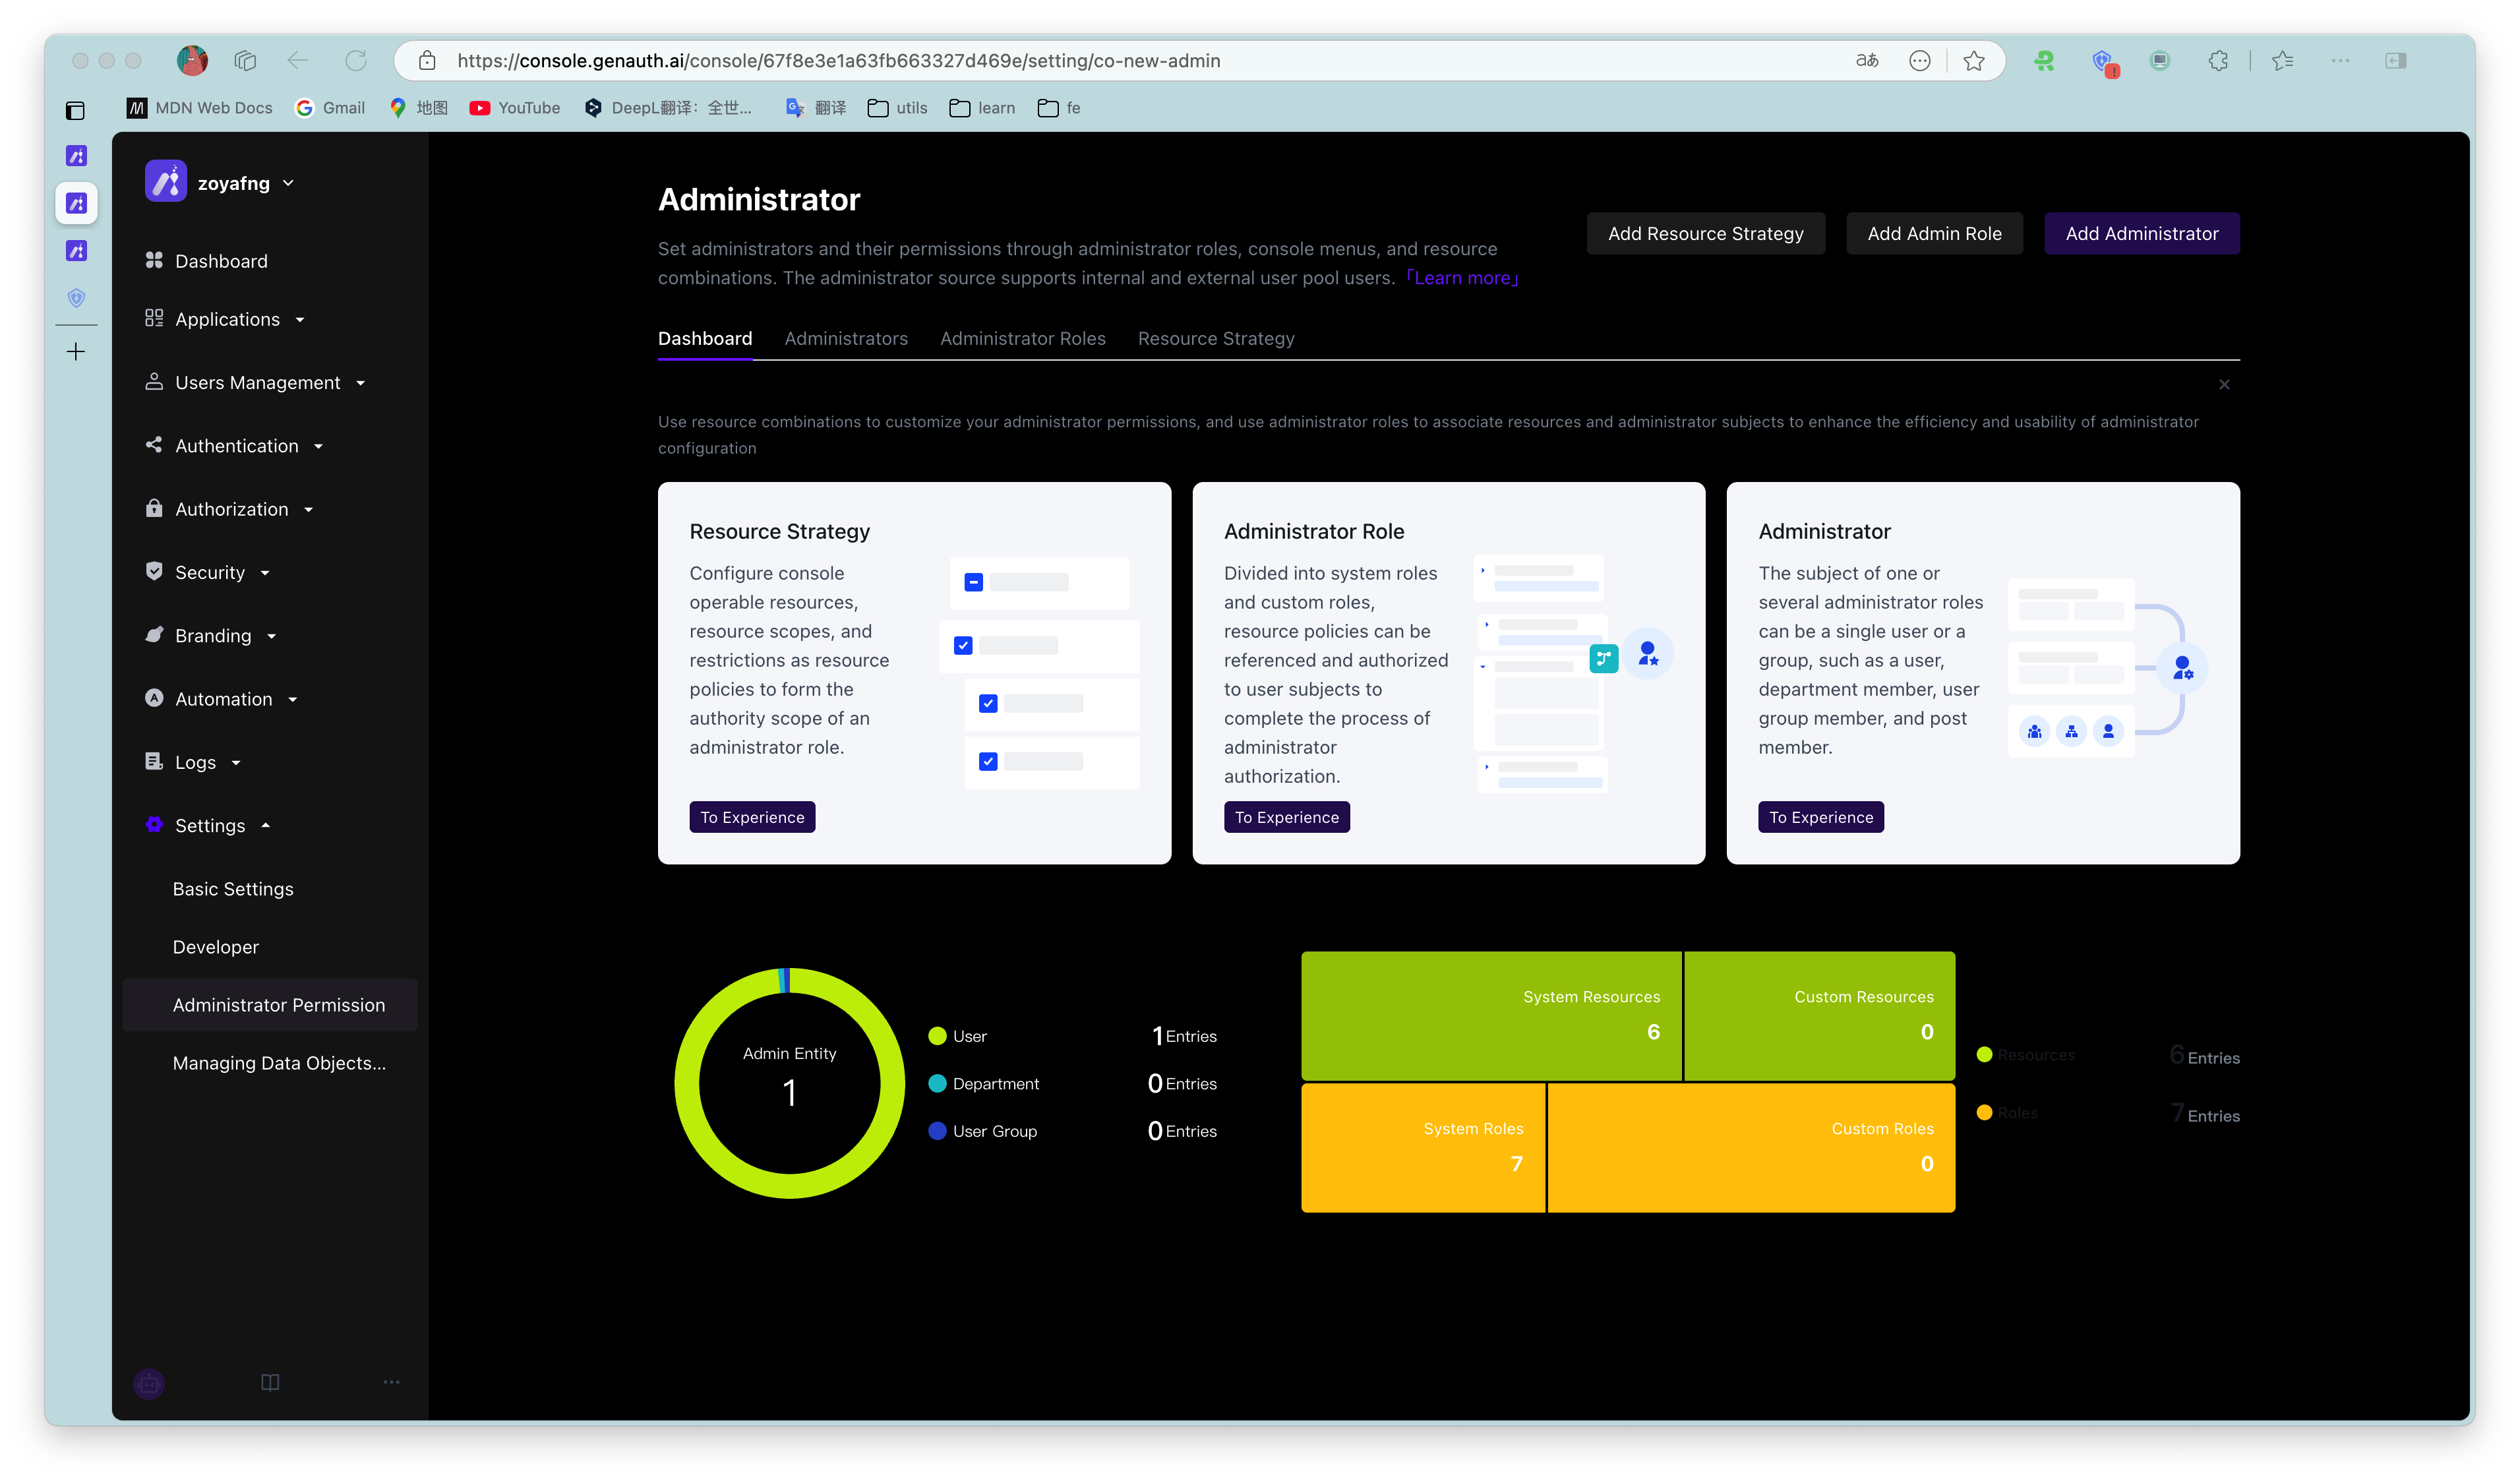Click the Security shield icon in sidebar

(153, 571)
